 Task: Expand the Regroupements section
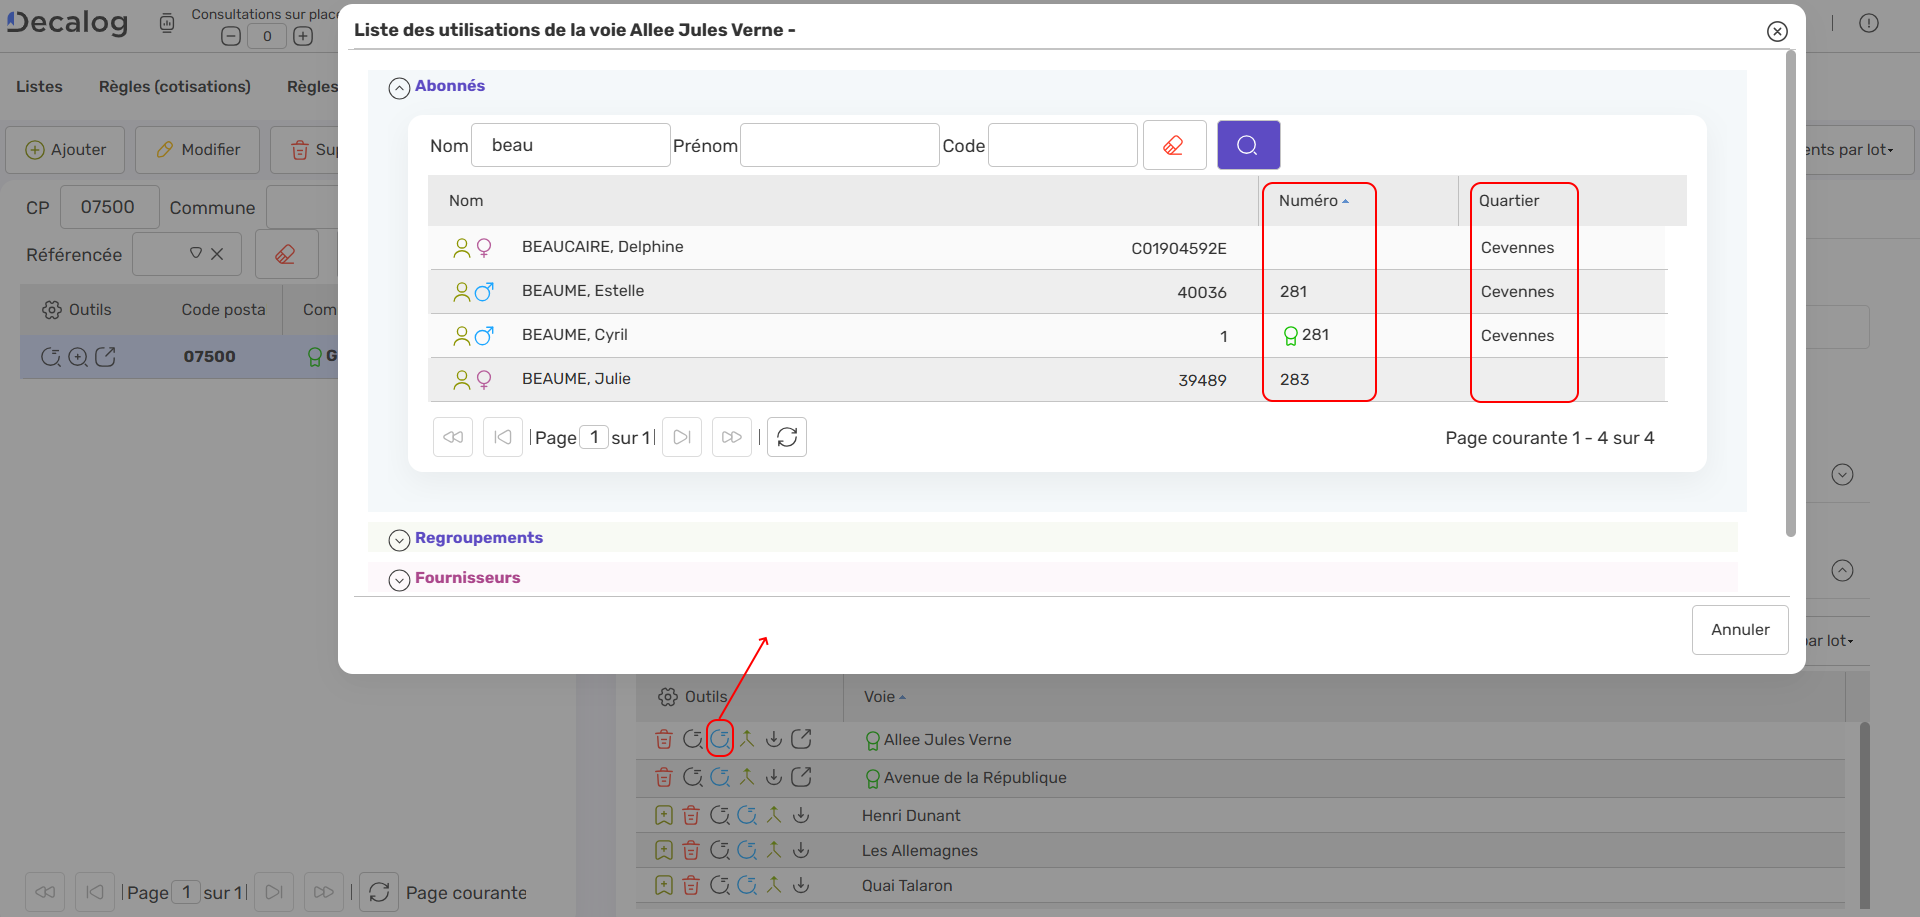coord(399,540)
